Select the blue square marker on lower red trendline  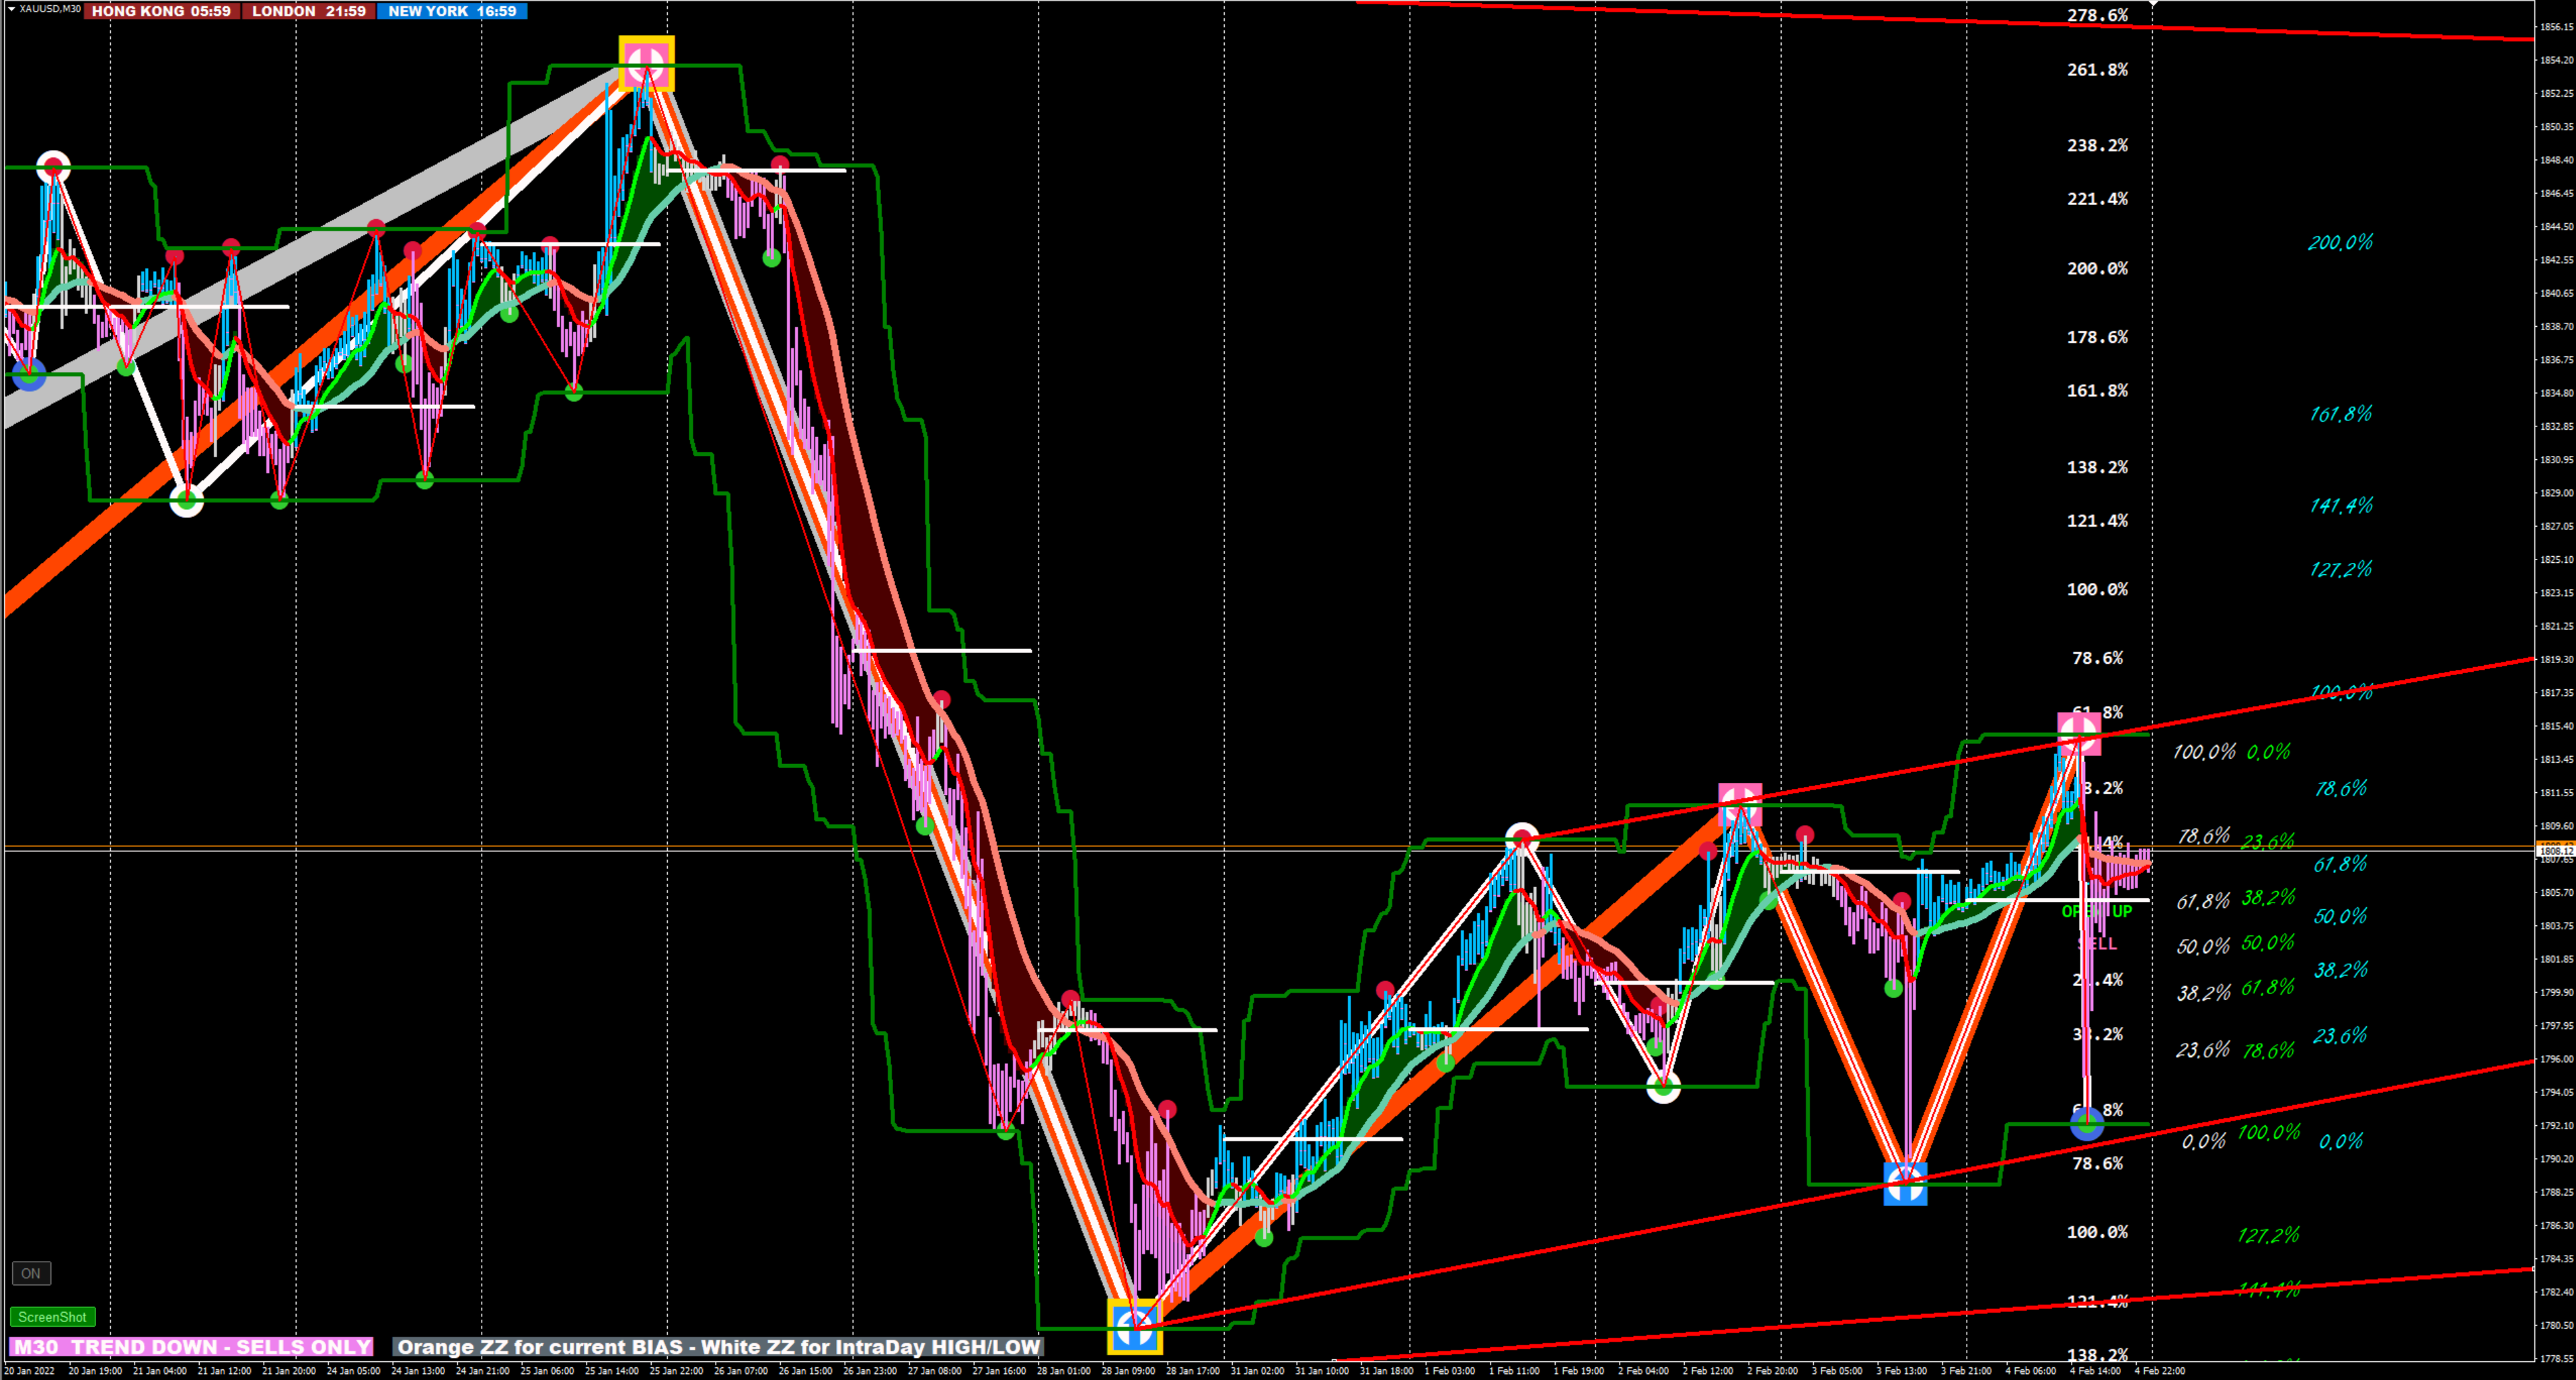coord(1905,1183)
